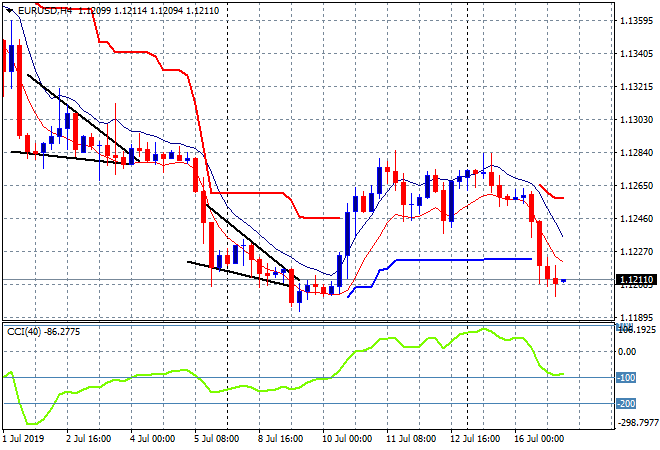The height and width of the screenshot is (450, 660).
Task: Click the CCI scale value 0.00
Action: [x=627, y=351]
